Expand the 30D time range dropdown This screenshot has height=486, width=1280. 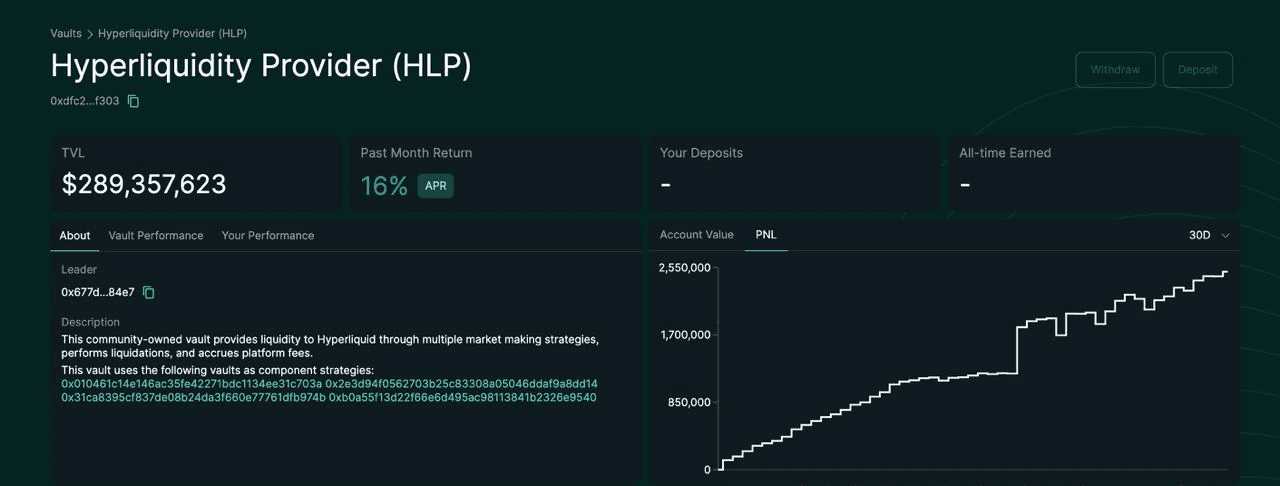1208,235
